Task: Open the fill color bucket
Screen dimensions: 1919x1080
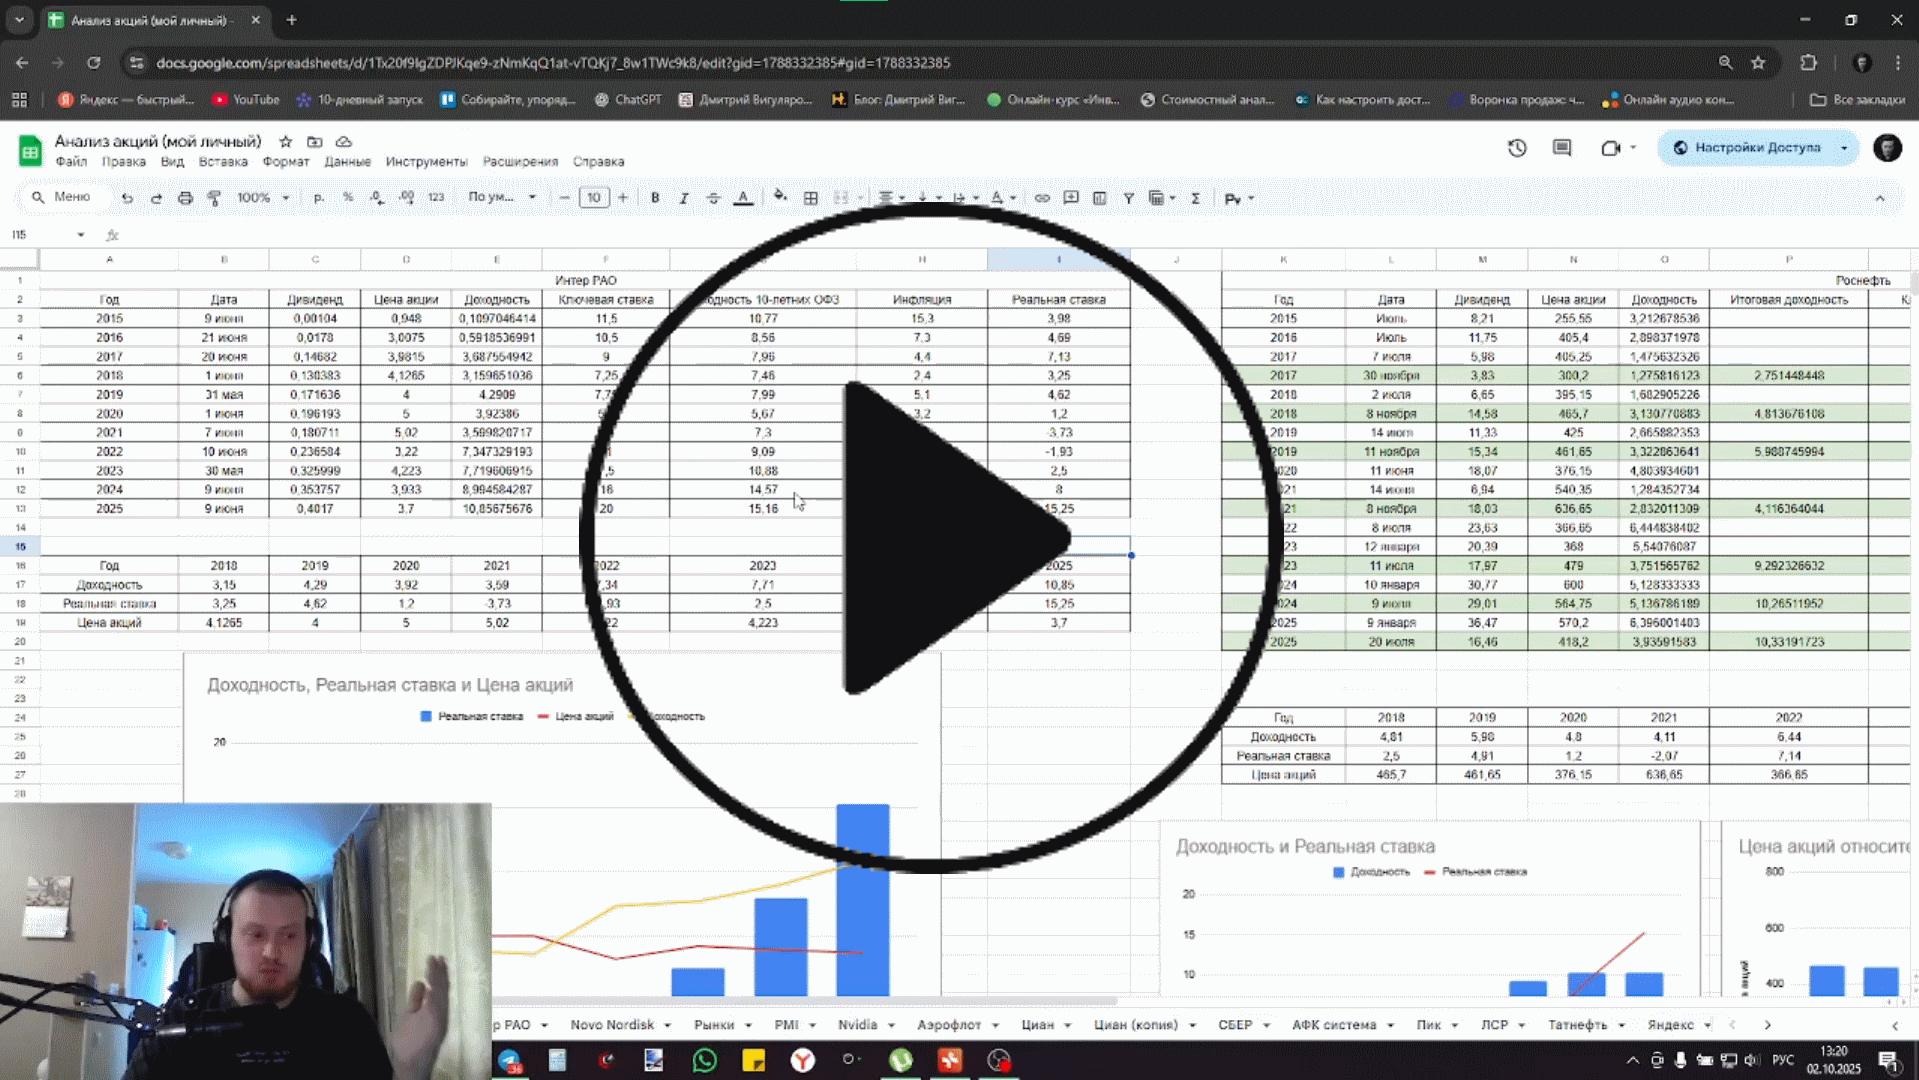Action: (780, 197)
